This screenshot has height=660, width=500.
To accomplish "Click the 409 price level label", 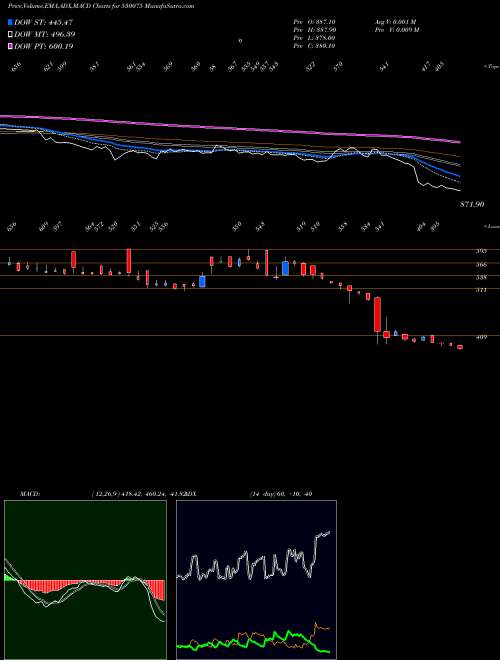I will point(481,337).
